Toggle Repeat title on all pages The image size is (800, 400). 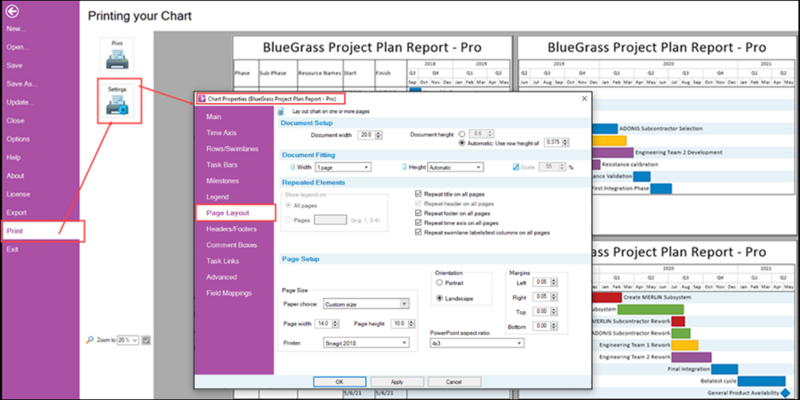419,194
